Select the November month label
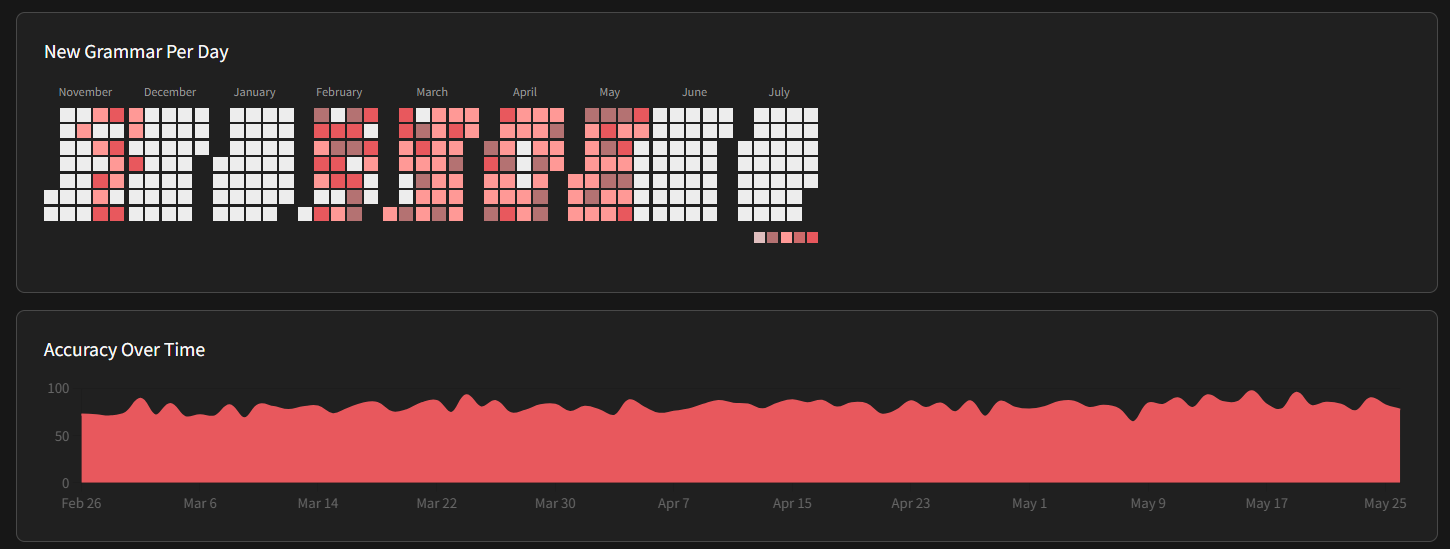Viewport: 1450px width, 549px height. [x=85, y=92]
